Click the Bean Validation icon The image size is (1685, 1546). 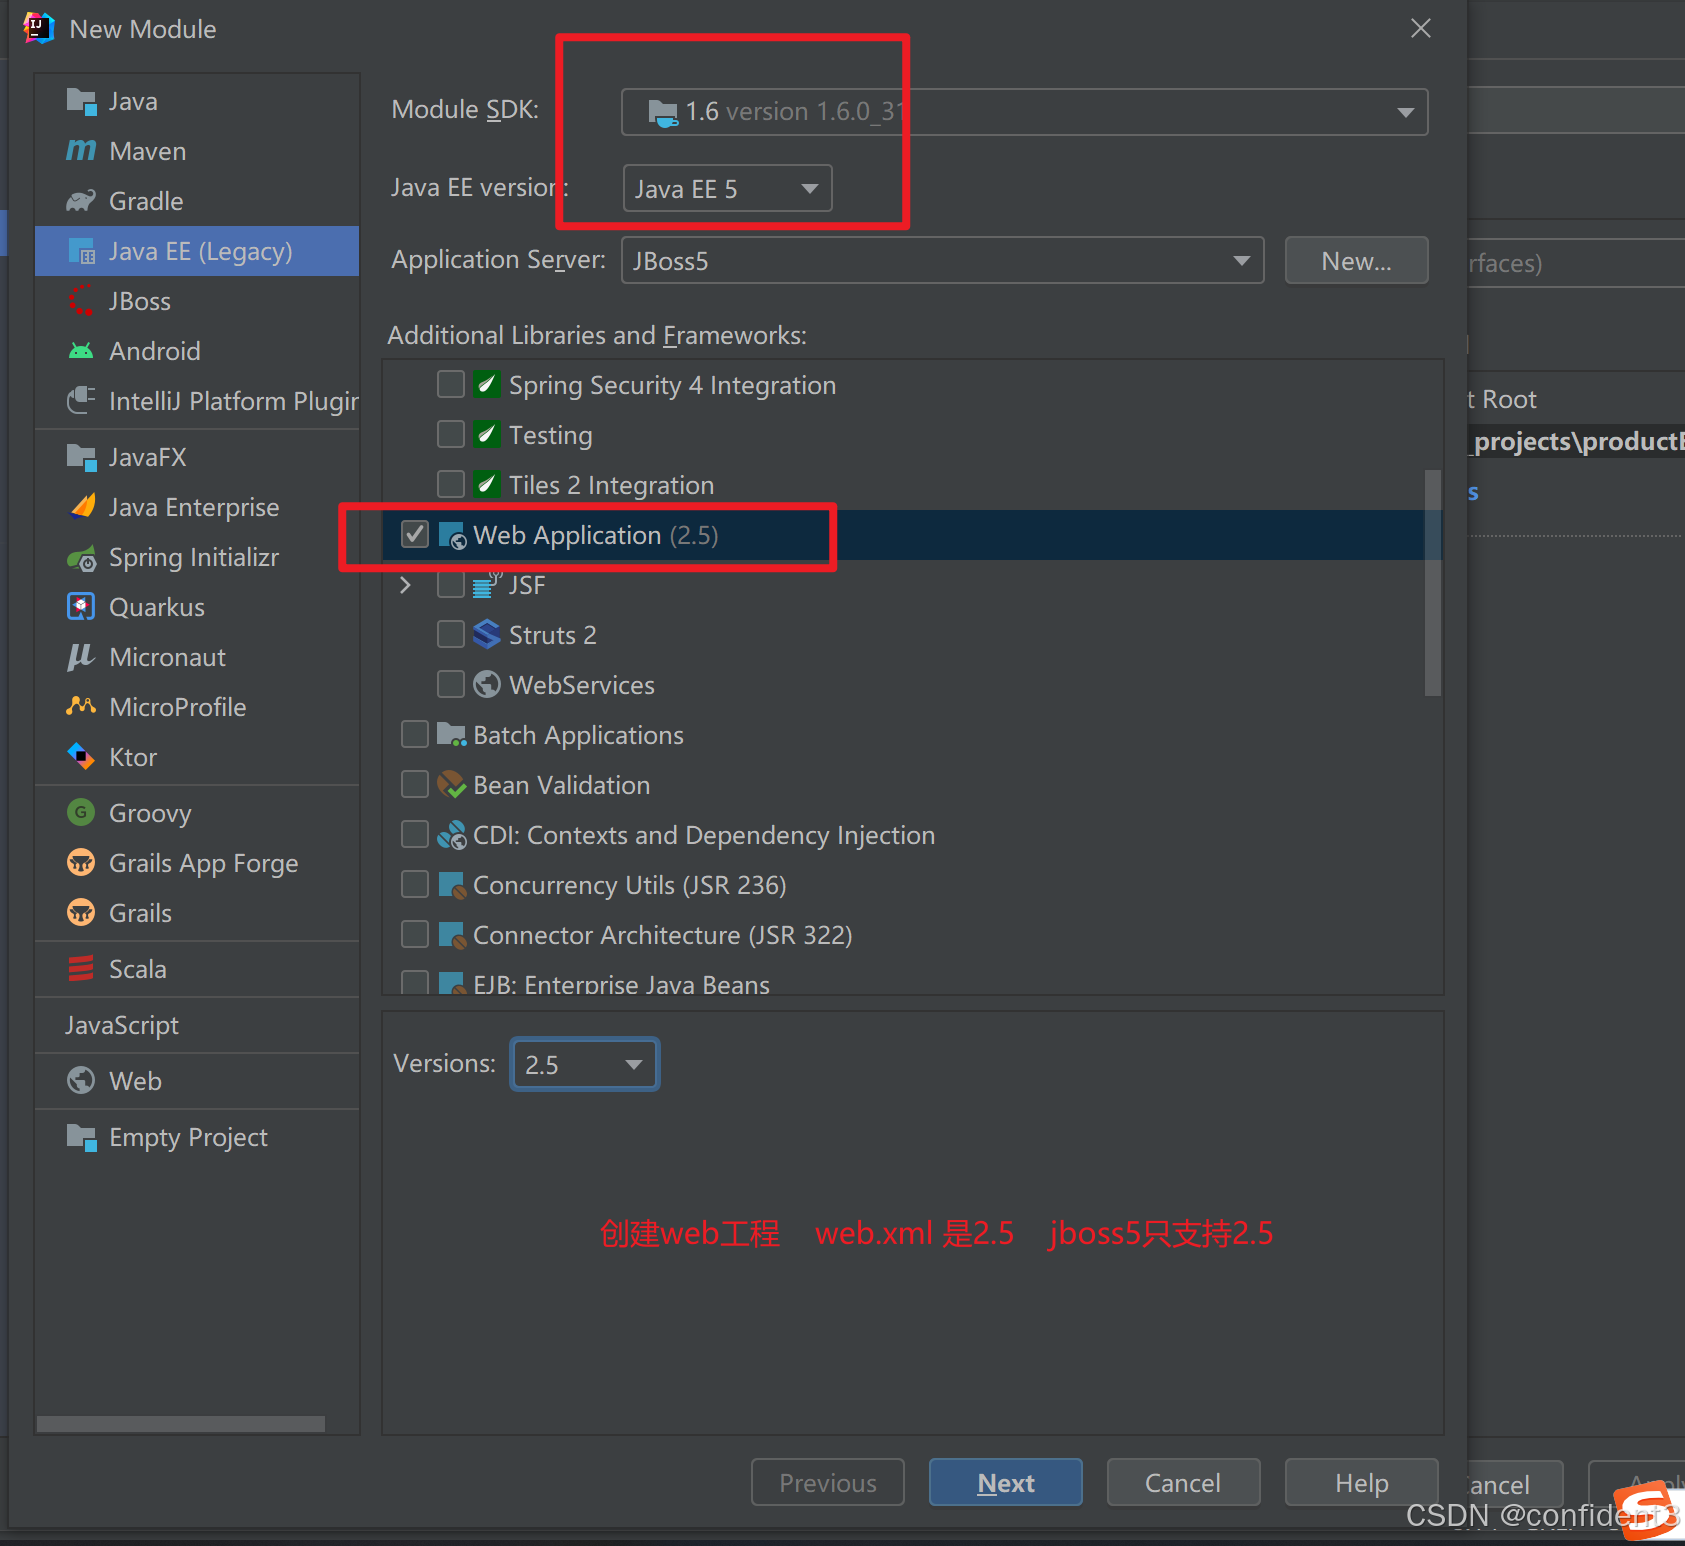(x=451, y=785)
